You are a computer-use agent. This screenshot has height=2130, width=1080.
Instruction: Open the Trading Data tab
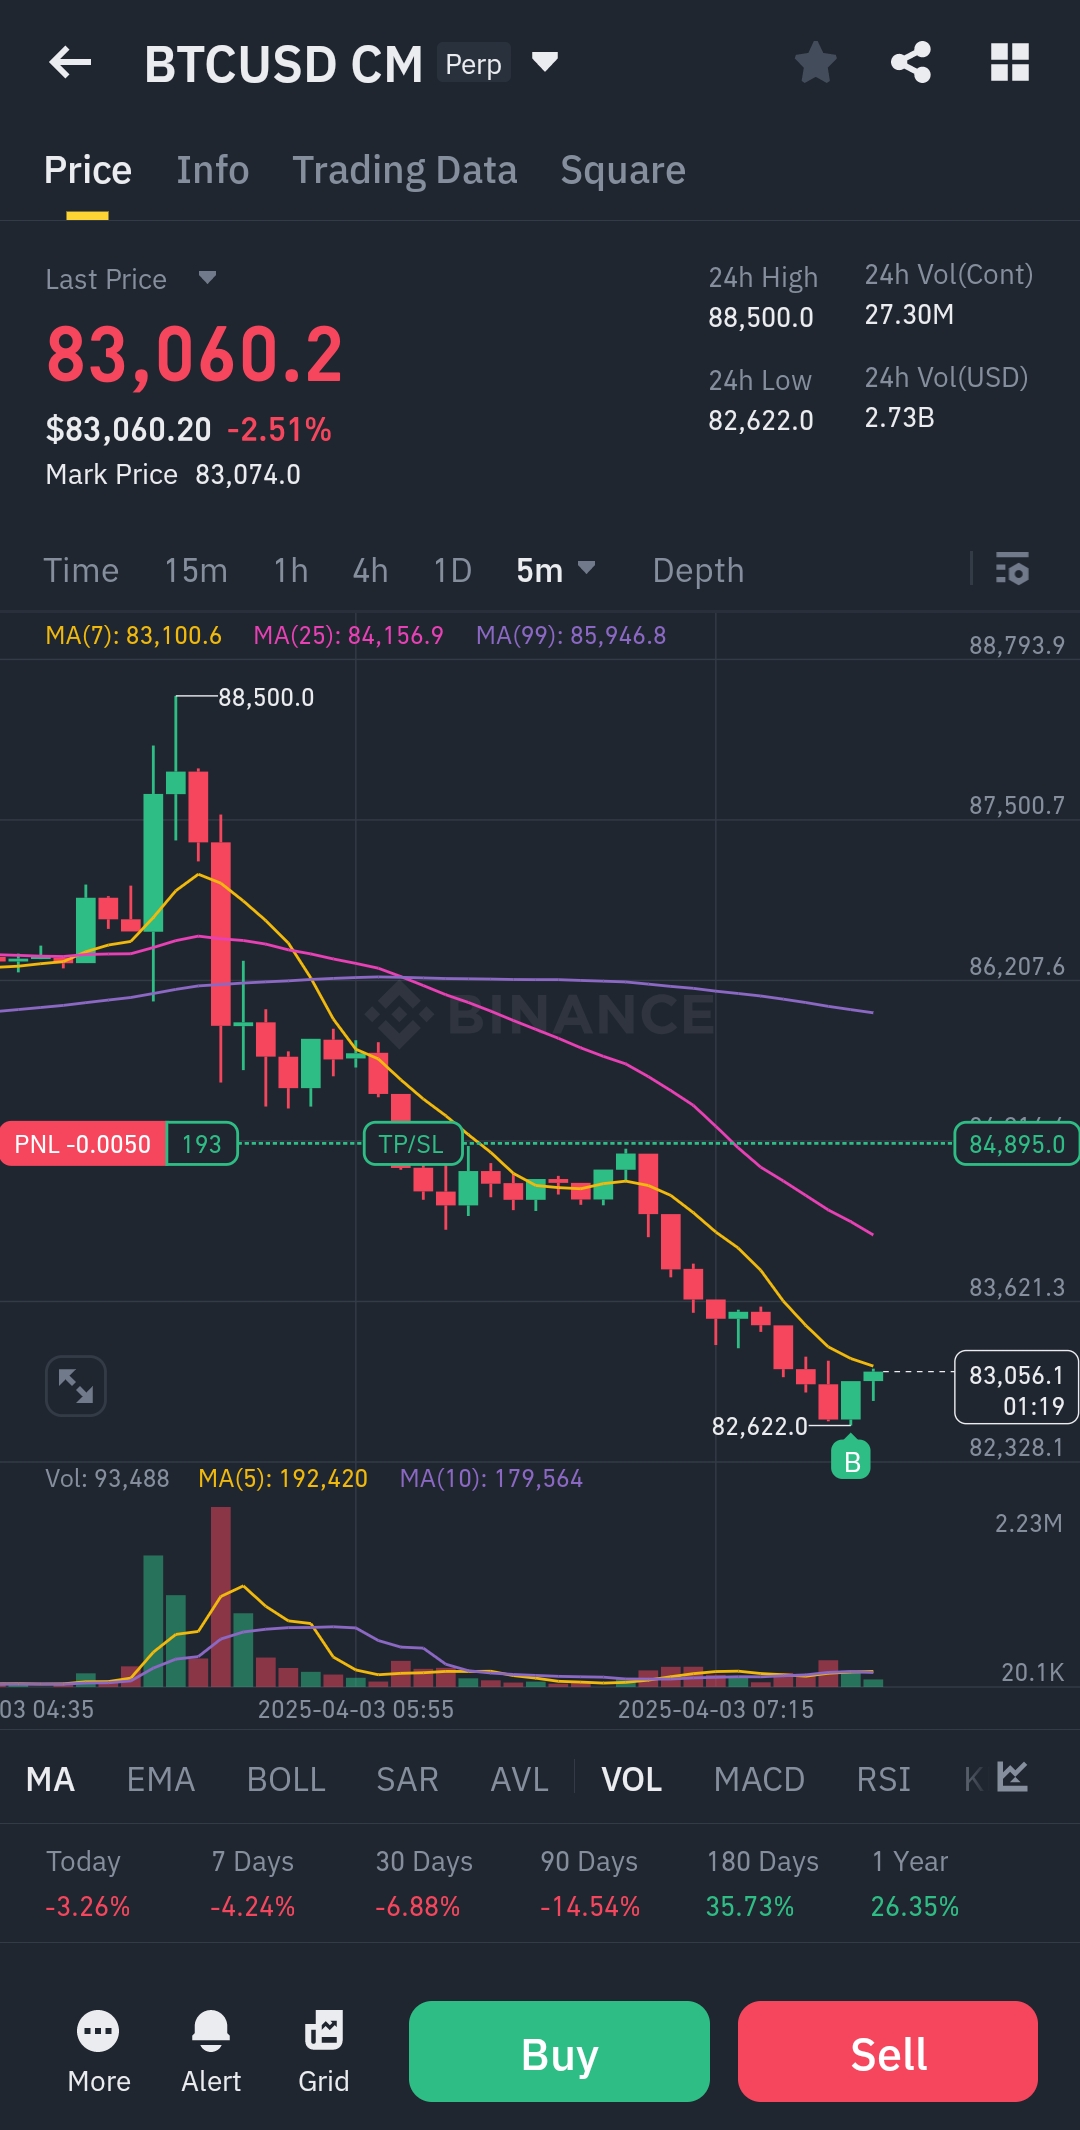(405, 170)
